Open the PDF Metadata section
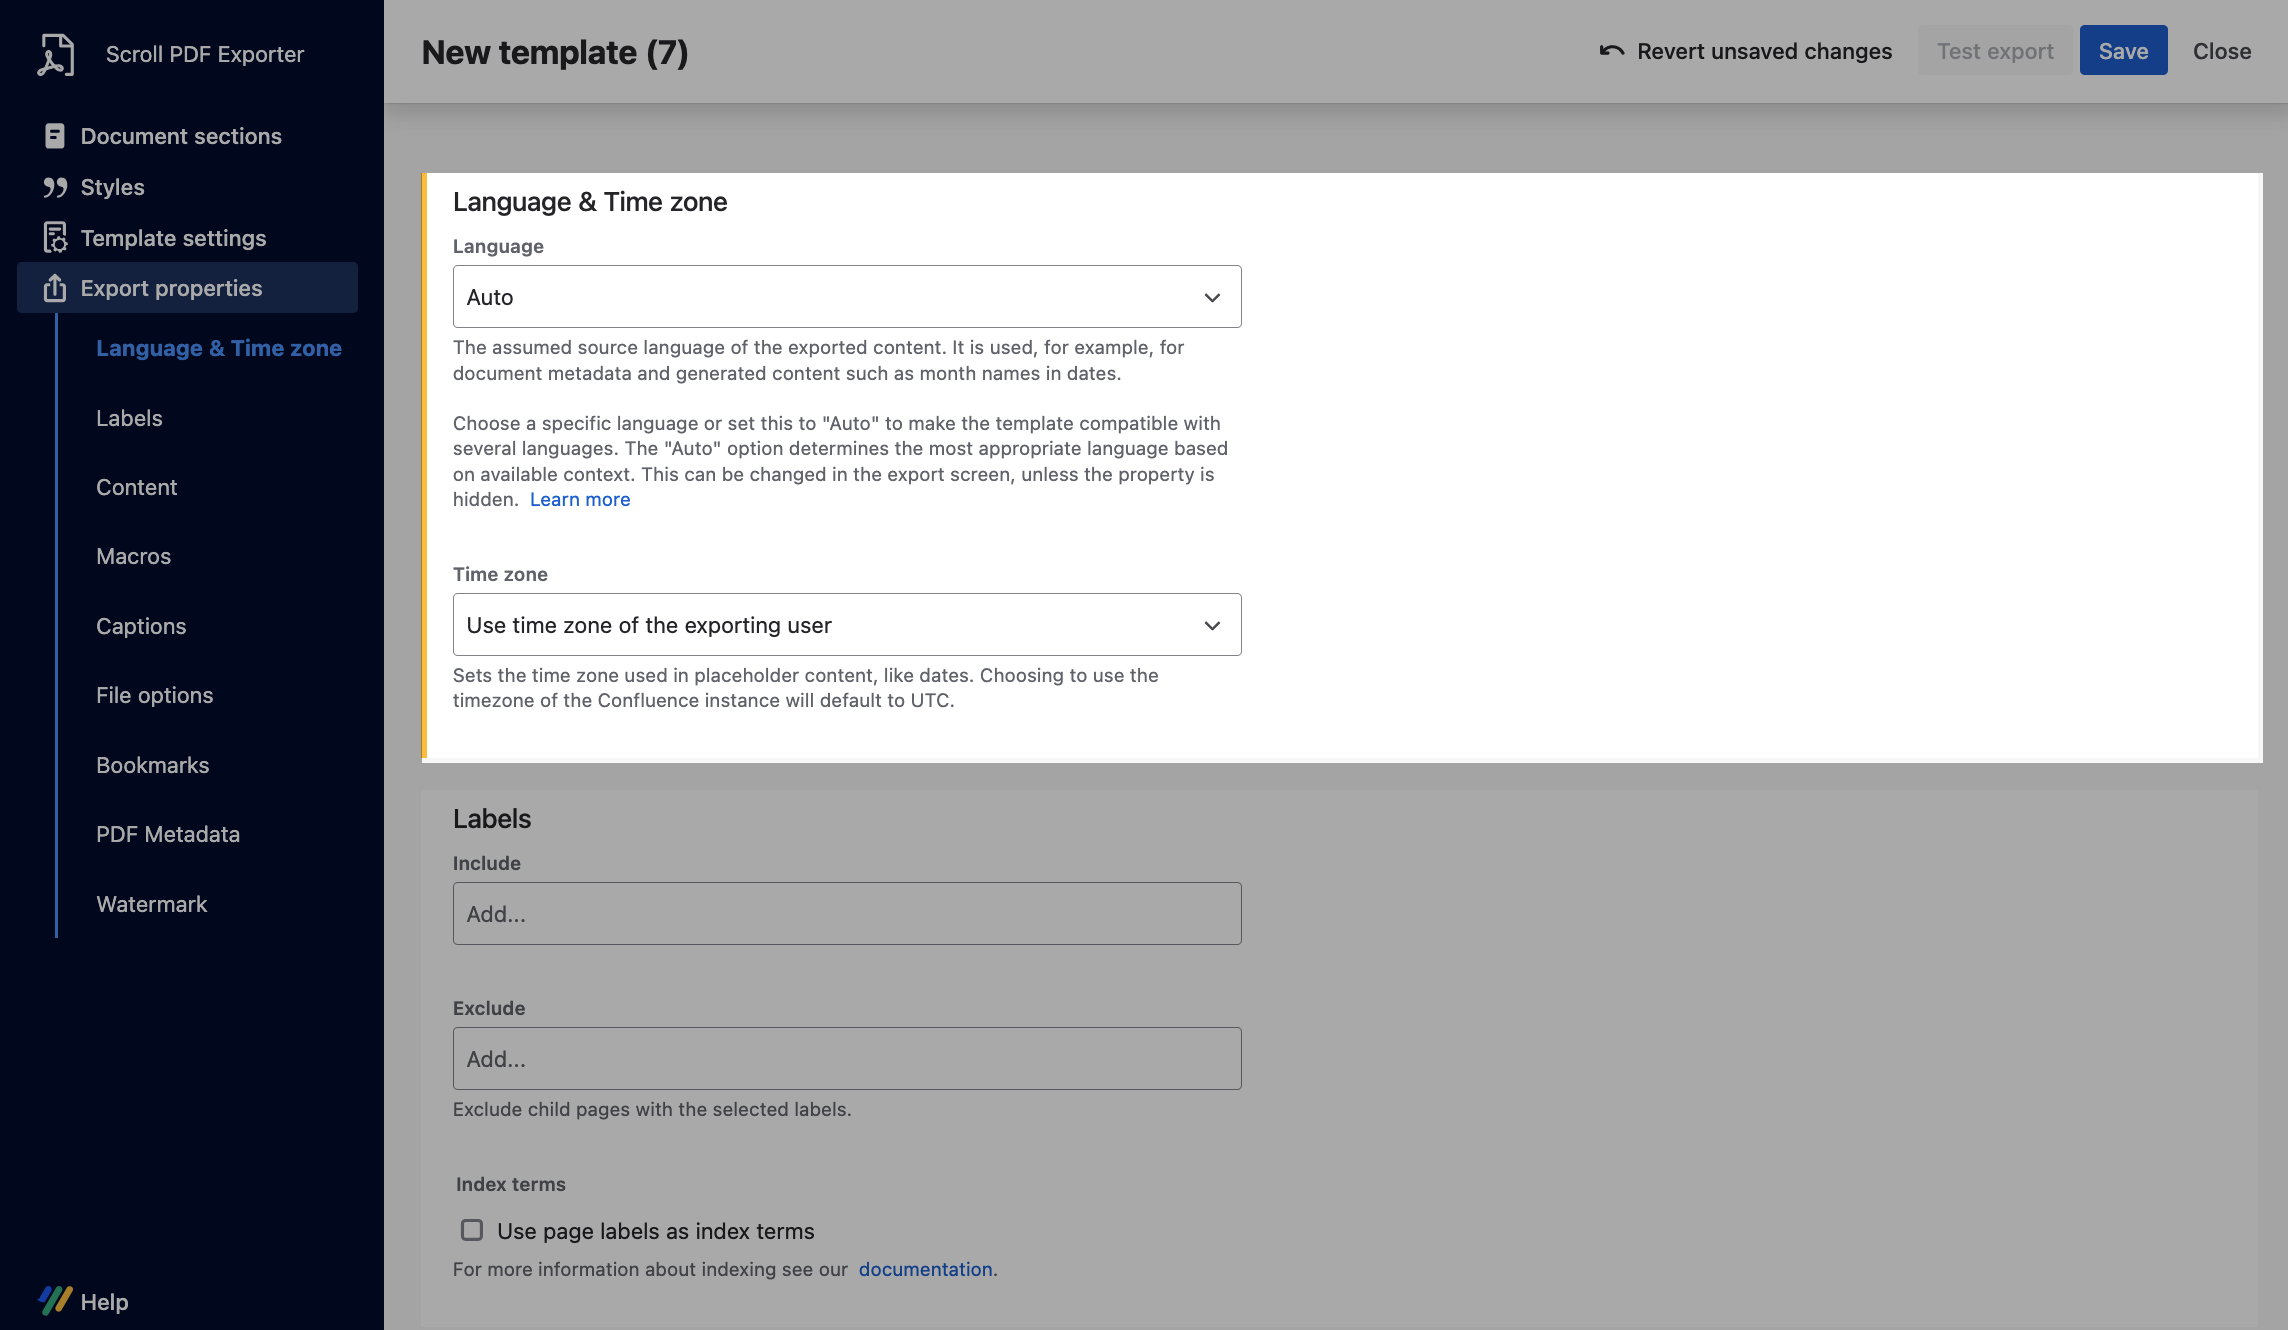The image size is (2288, 1330). [x=167, y=834]
